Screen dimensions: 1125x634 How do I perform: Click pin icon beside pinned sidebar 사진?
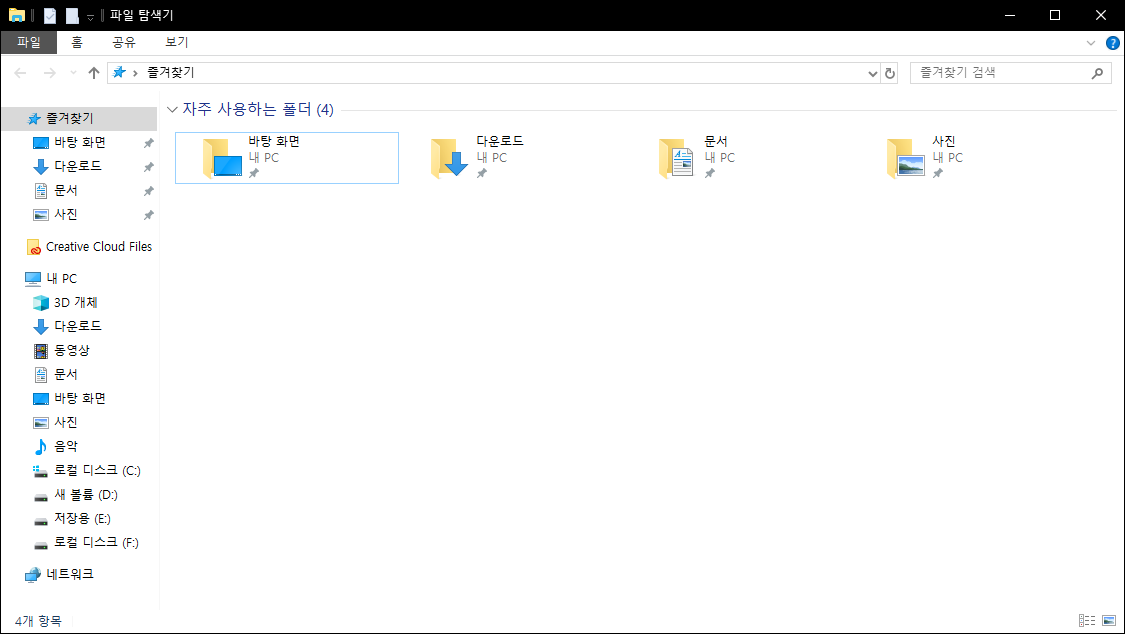coord(149,215)
